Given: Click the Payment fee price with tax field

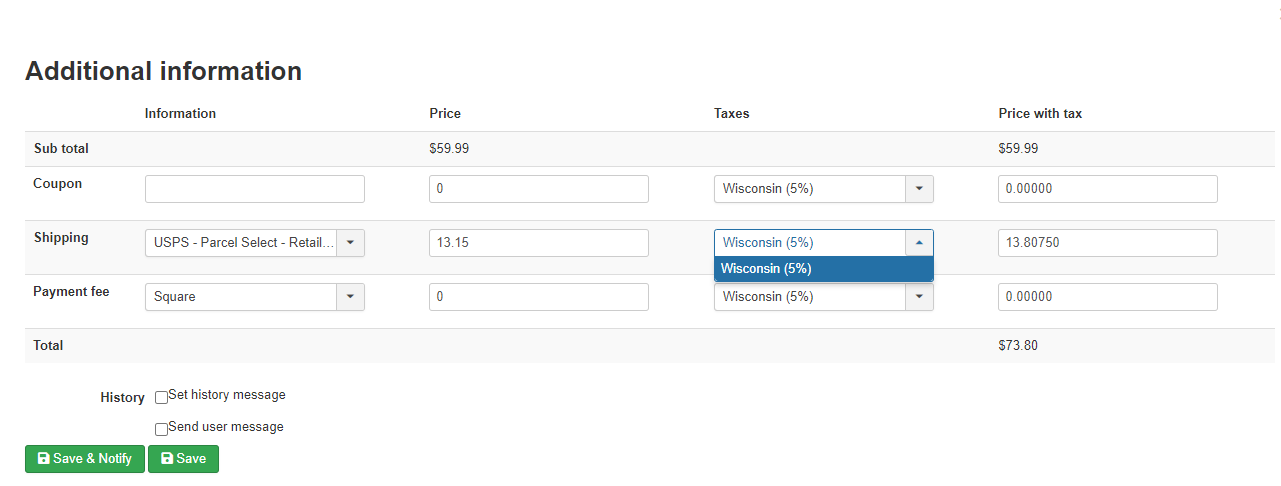Looking at the screenshot, I should pyautogui.click(x=1107, y=297).
